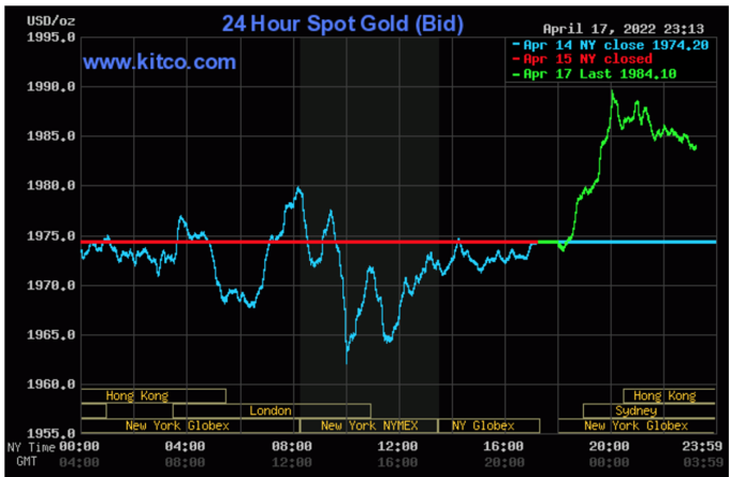Click the London session bar
This screenshot has height=477, width=730.
click(272, 411)
